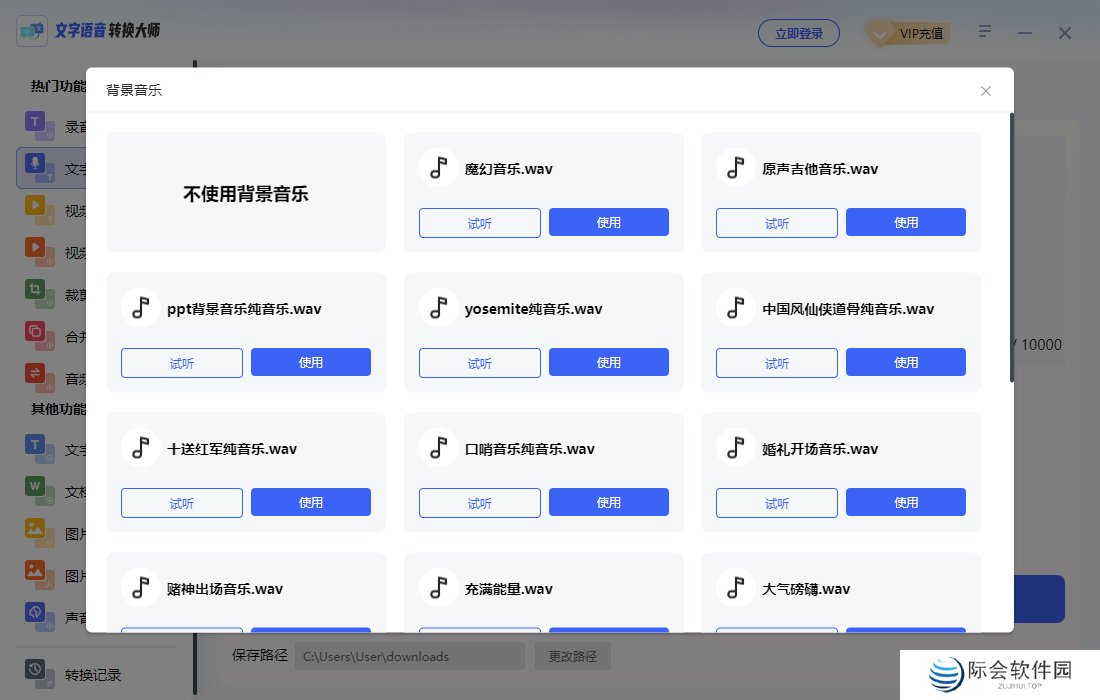Viewport: 1100px width, 700px height.
Task: Click the 立即登录 login button
Action: pos(799,32)
